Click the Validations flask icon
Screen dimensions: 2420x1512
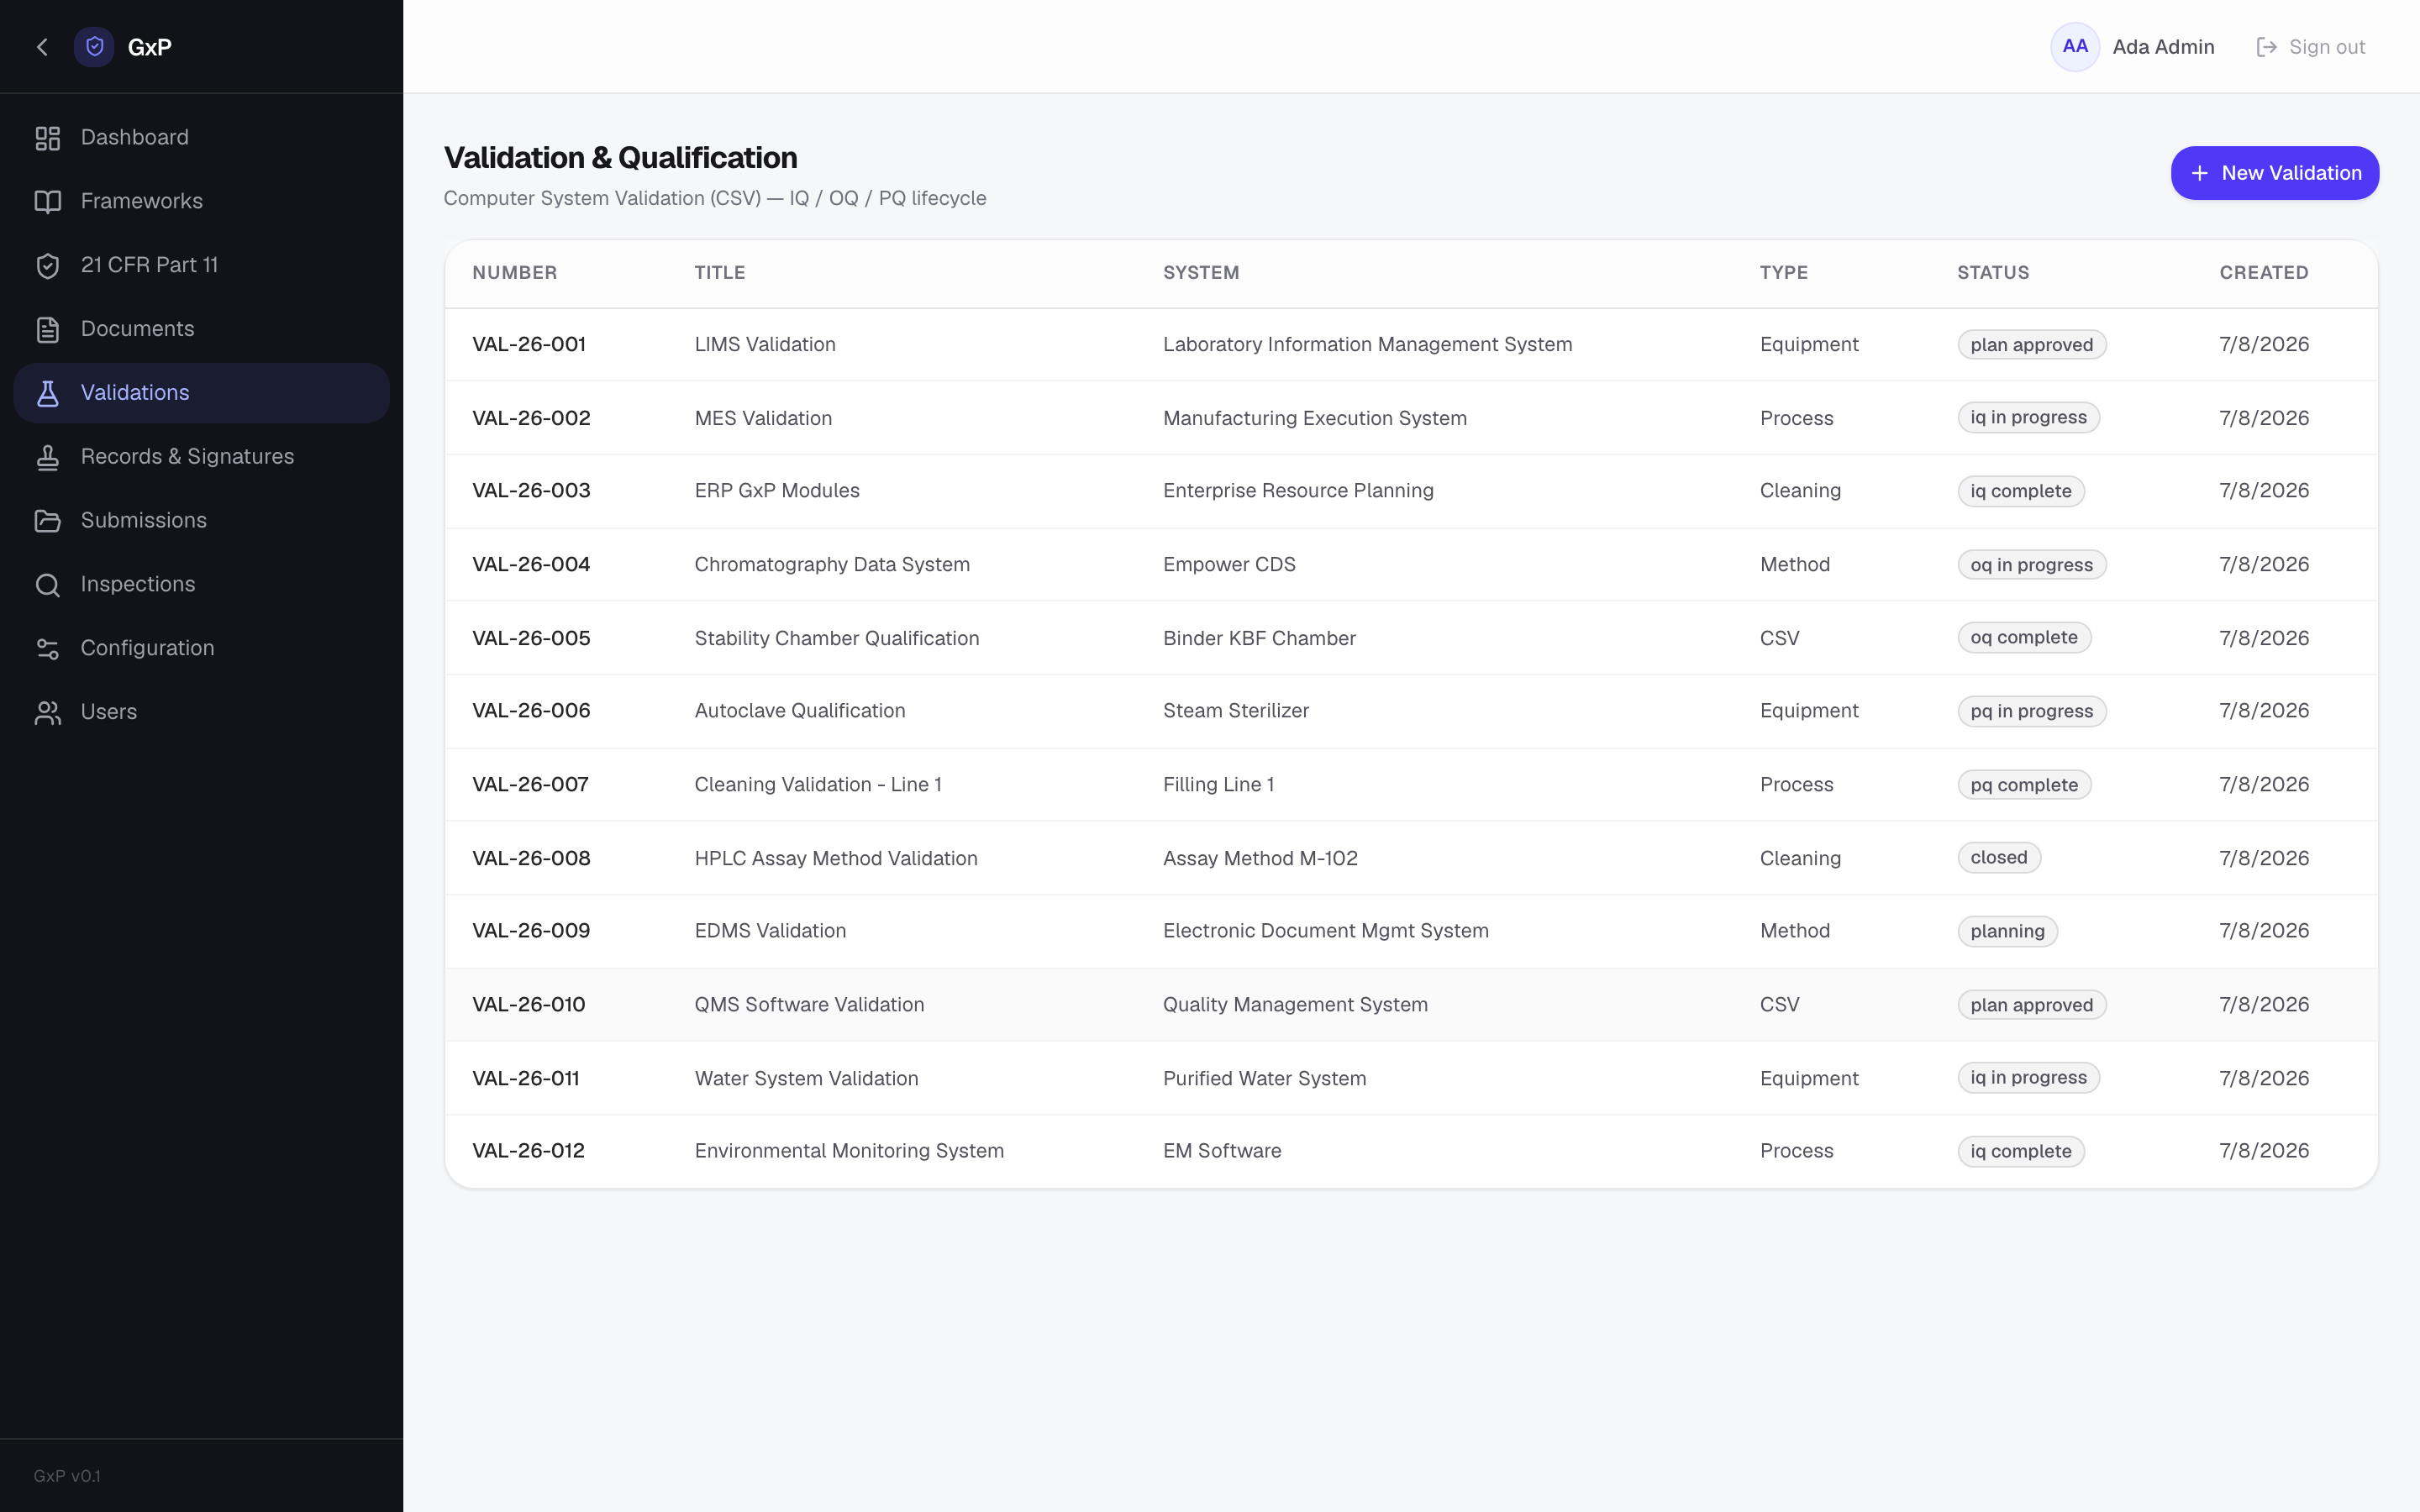point(48,393)
